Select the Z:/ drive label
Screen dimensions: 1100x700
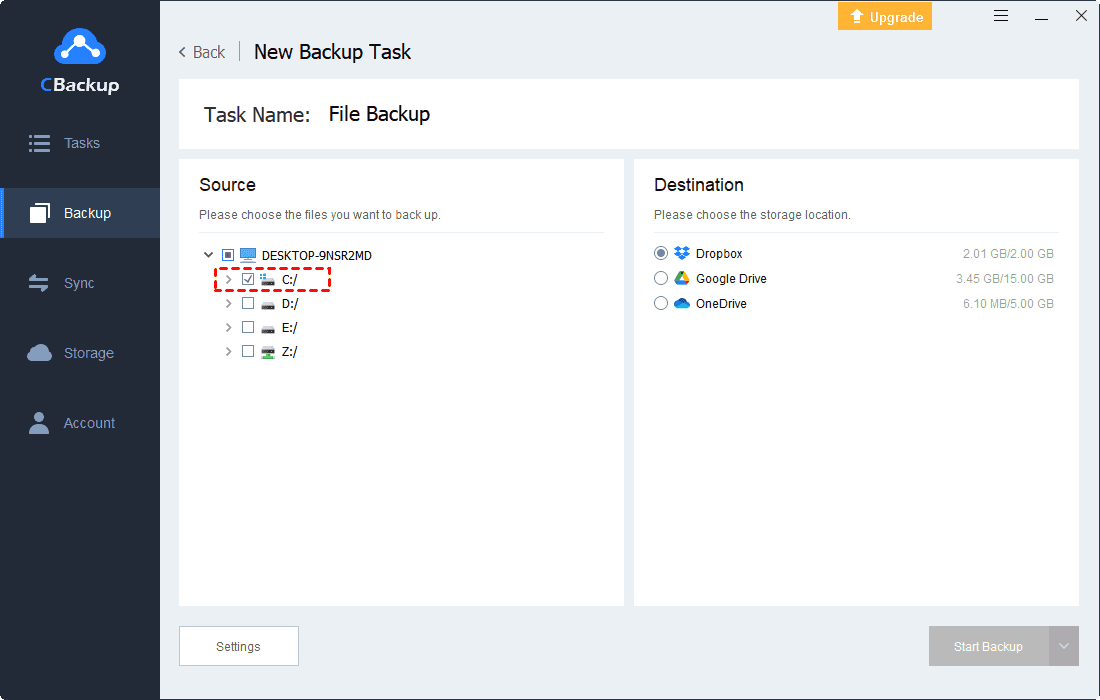tap(290, 351)
